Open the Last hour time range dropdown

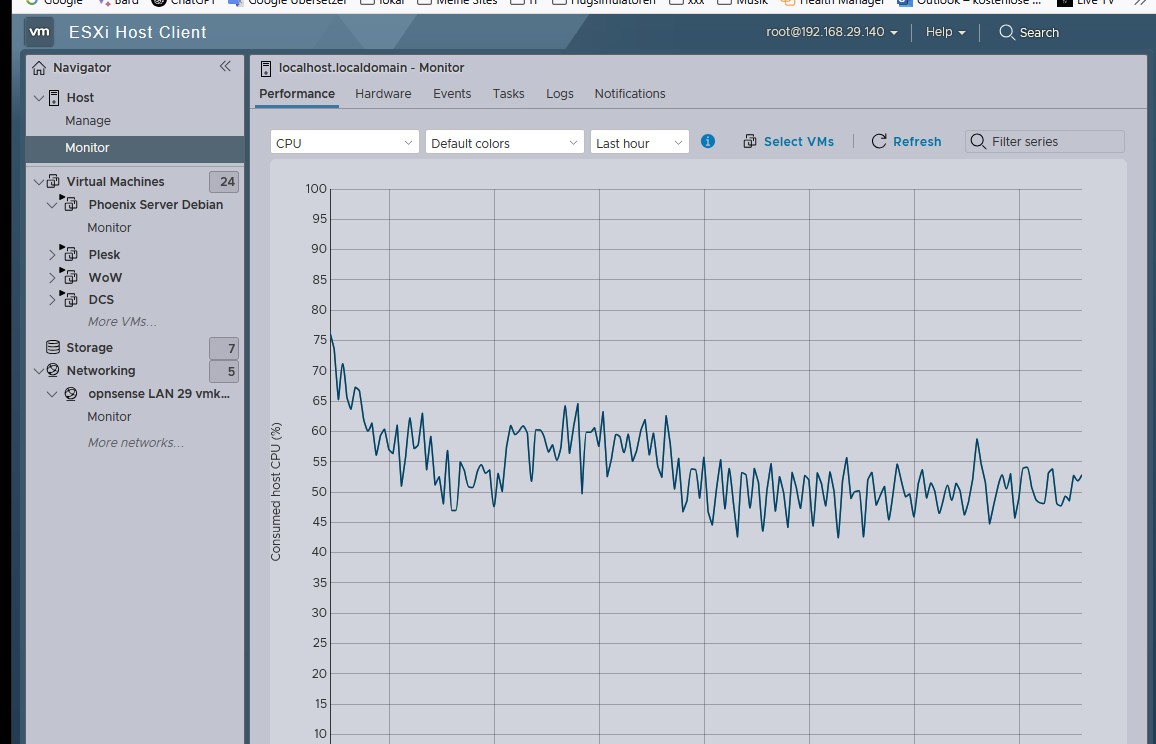click(639, 143)
